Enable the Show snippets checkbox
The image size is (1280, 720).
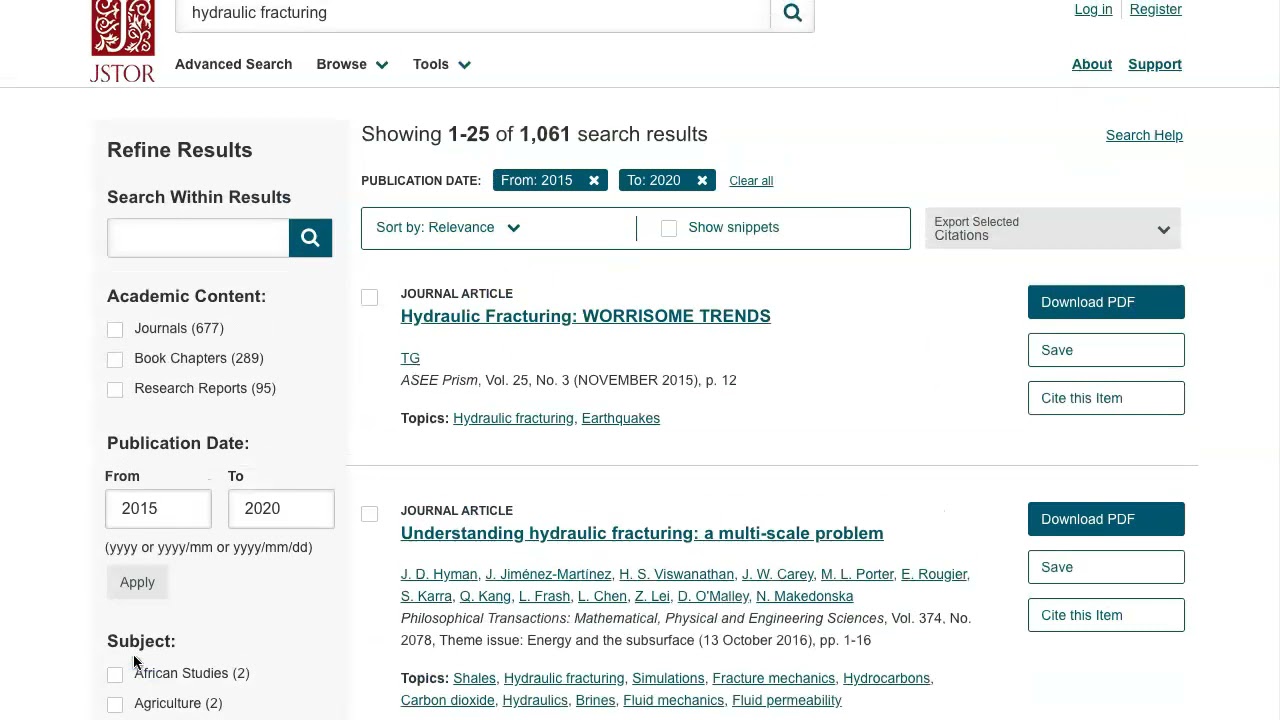pos(669,229)
